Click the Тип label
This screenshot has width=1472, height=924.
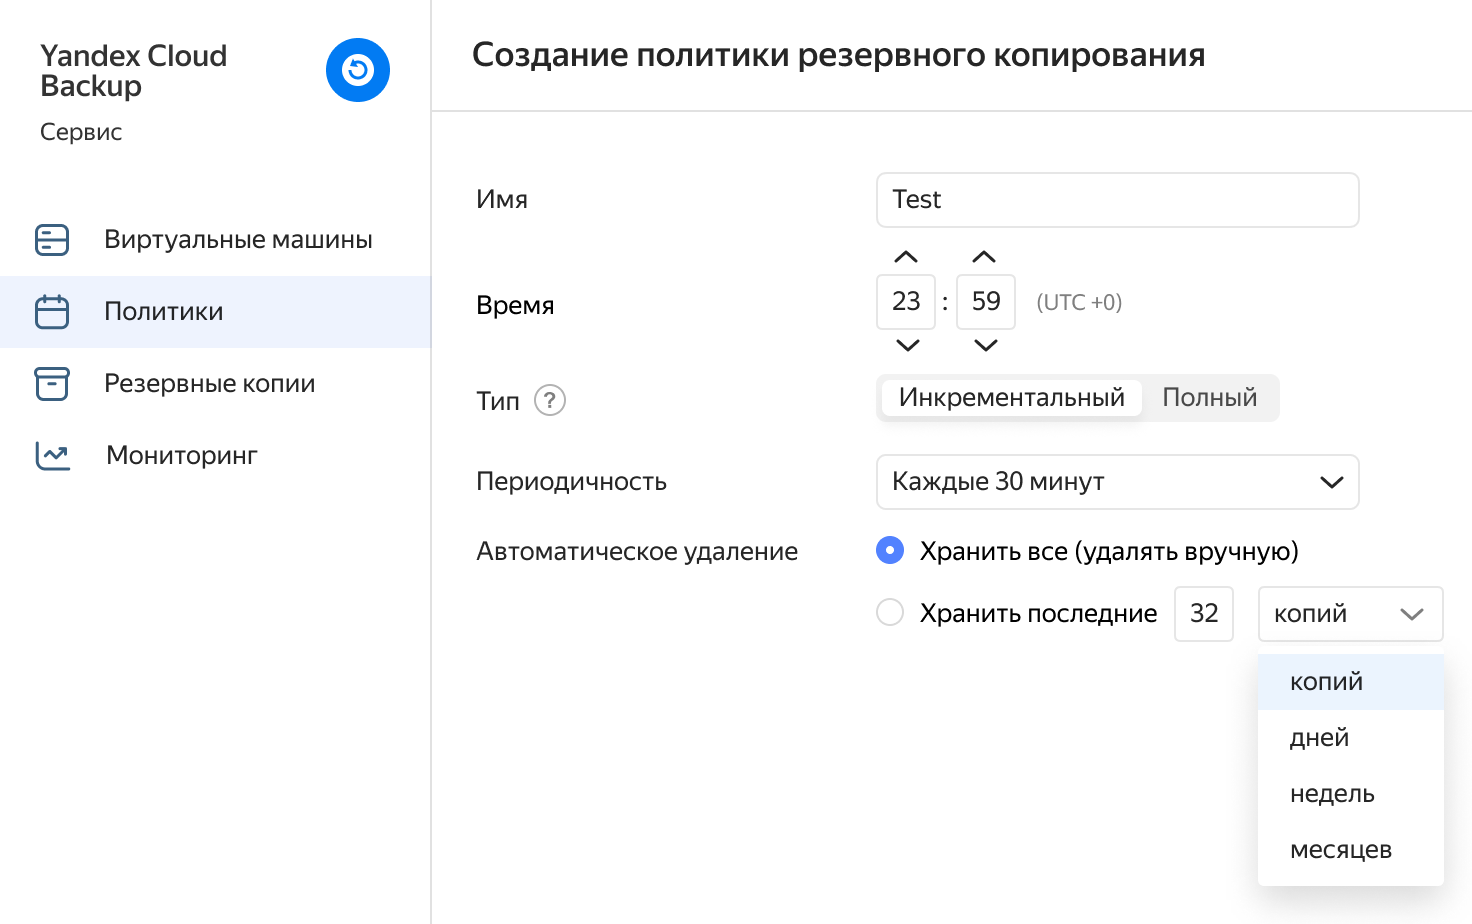498,401
